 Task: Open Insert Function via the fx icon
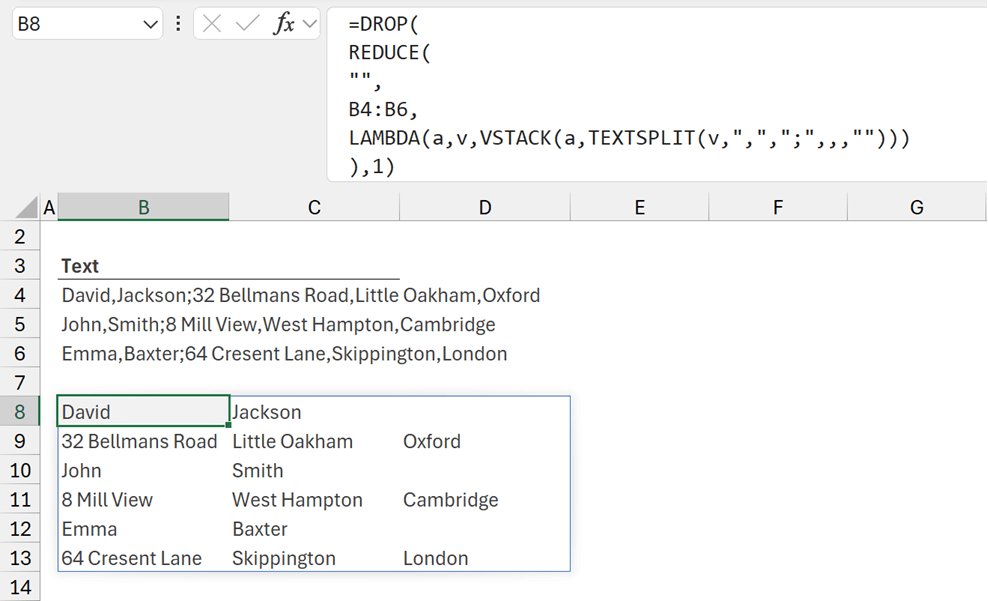[284, 24]
